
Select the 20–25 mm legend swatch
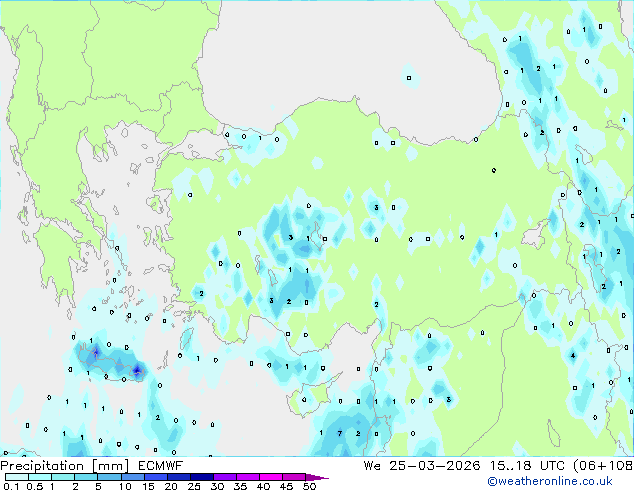[179, 477]
